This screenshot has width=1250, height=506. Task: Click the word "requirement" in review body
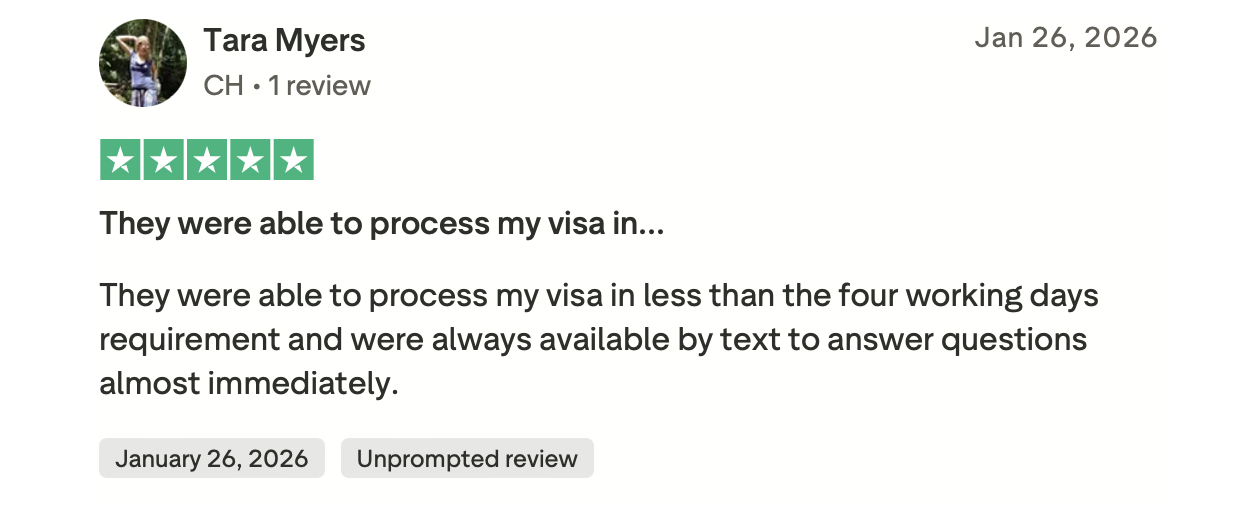tap(189, 340)
